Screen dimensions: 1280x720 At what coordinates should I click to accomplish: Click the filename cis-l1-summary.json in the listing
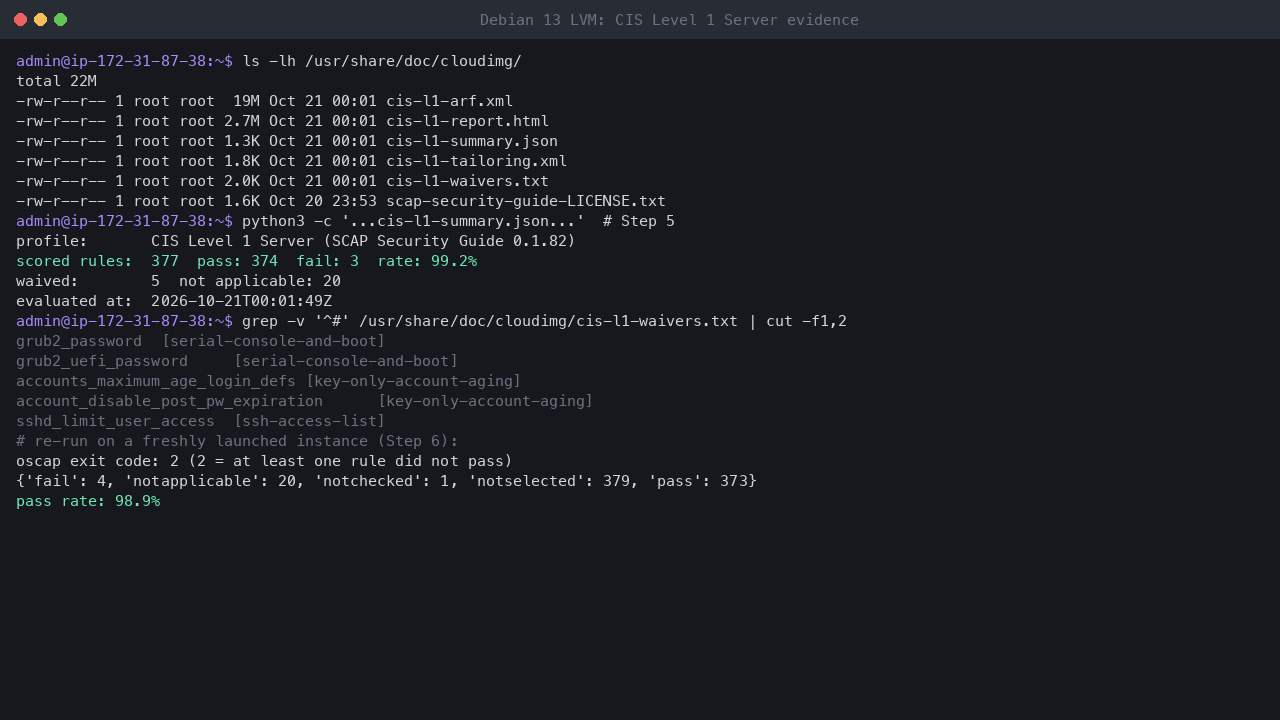[x=472, y=141]
